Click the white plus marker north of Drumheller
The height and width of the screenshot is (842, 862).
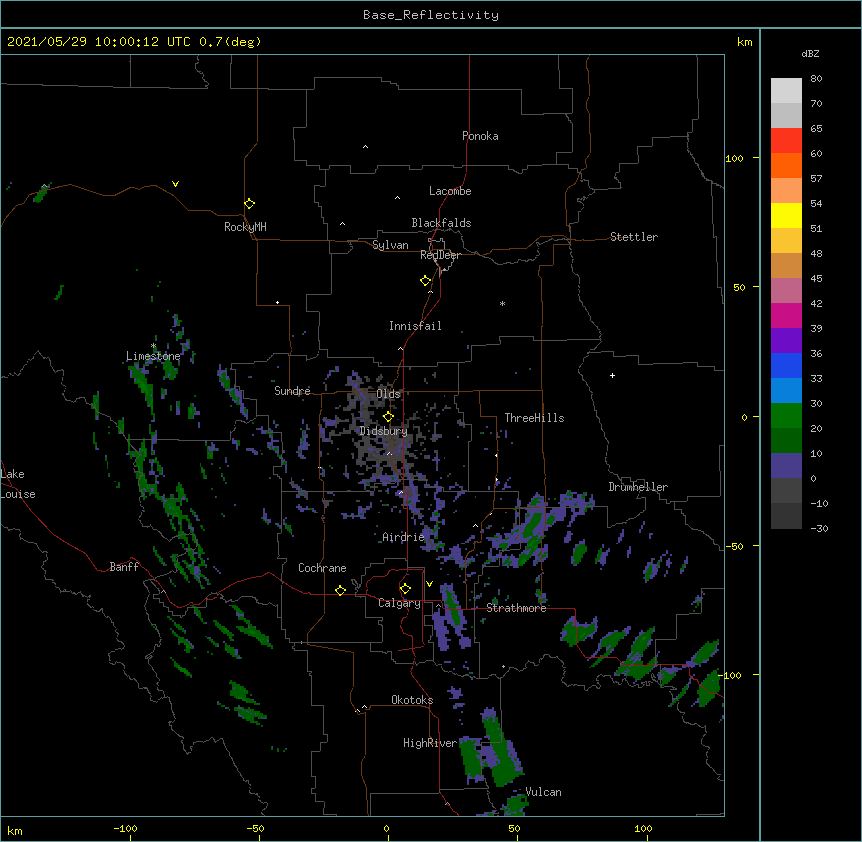[x=612, y=375]
